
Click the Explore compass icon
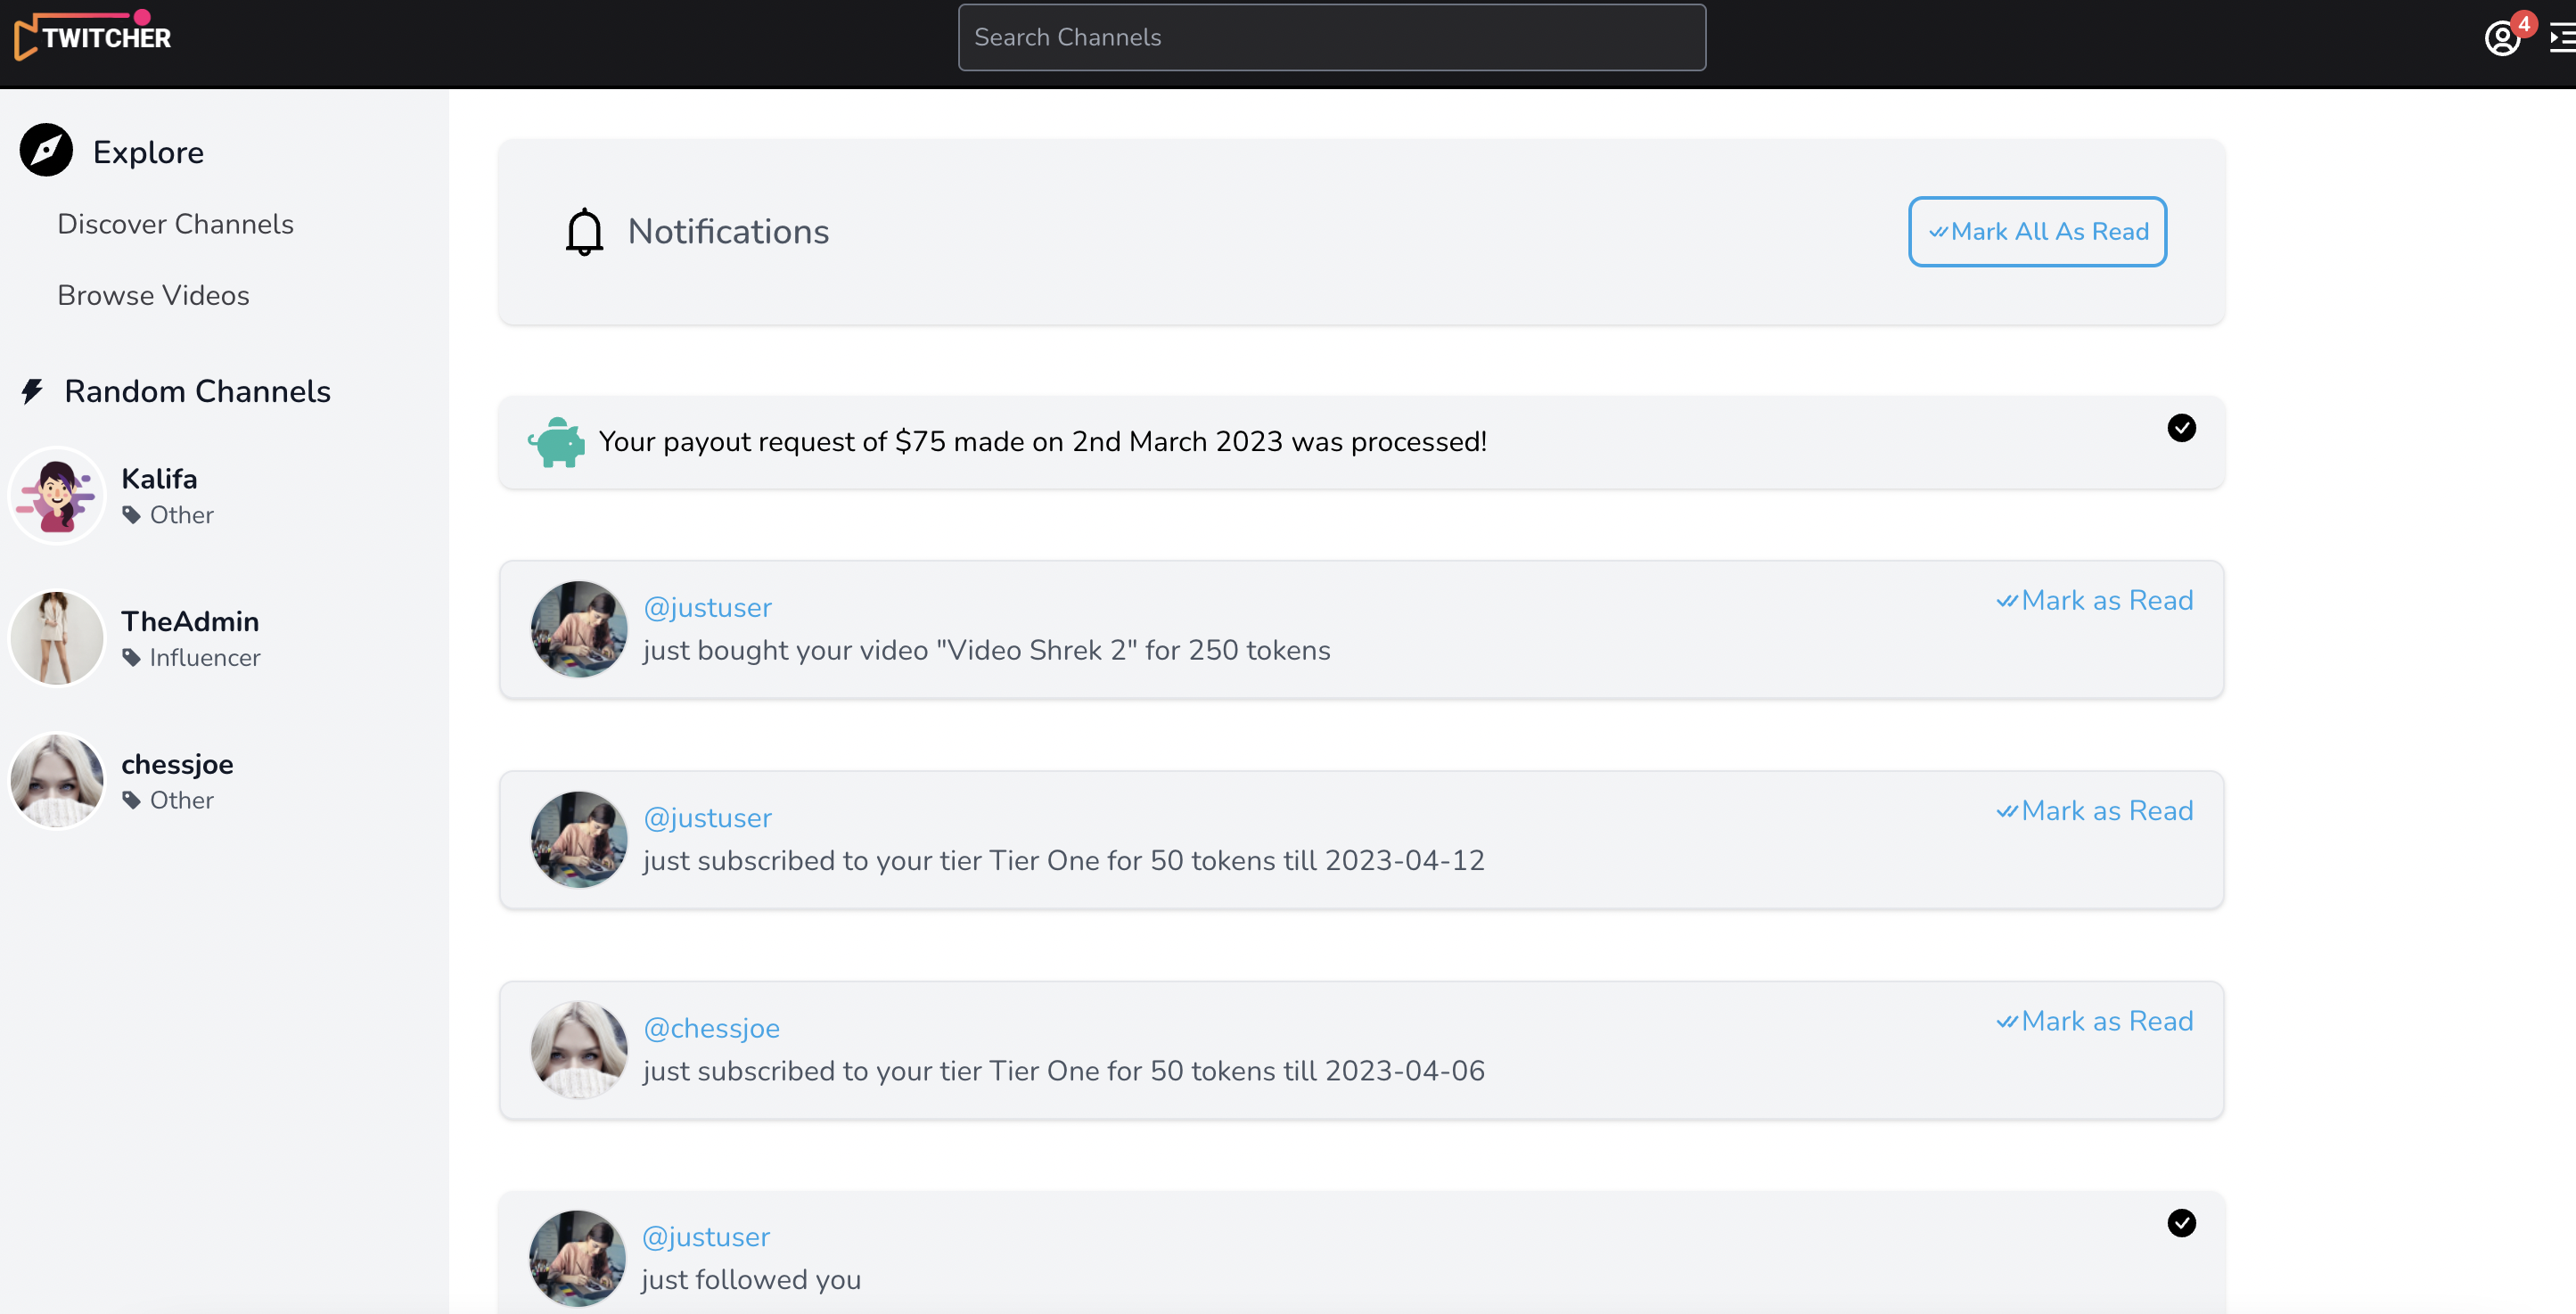tap(46, 151)
